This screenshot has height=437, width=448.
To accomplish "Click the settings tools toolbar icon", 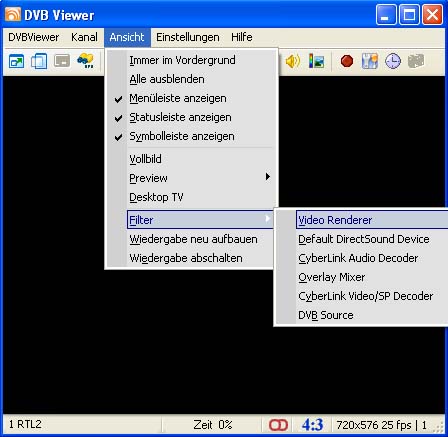I will 370,61.
